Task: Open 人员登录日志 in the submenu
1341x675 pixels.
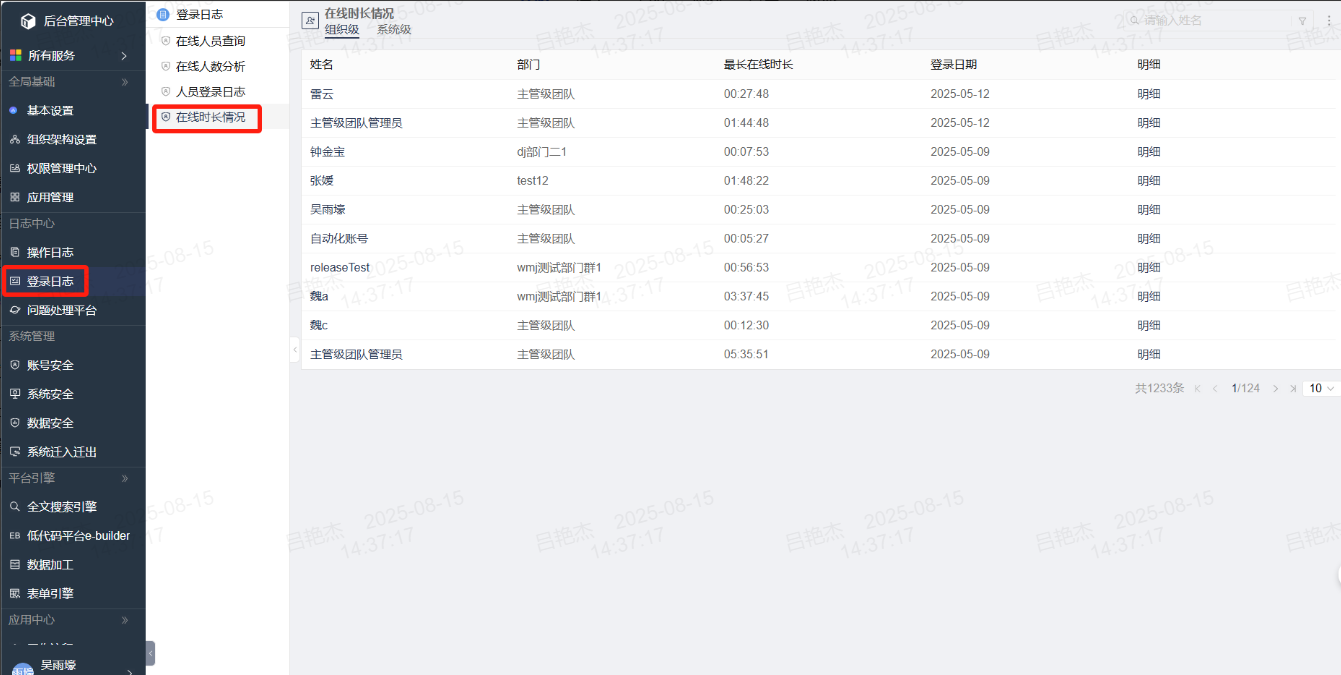Action: [x=210, y=92]
